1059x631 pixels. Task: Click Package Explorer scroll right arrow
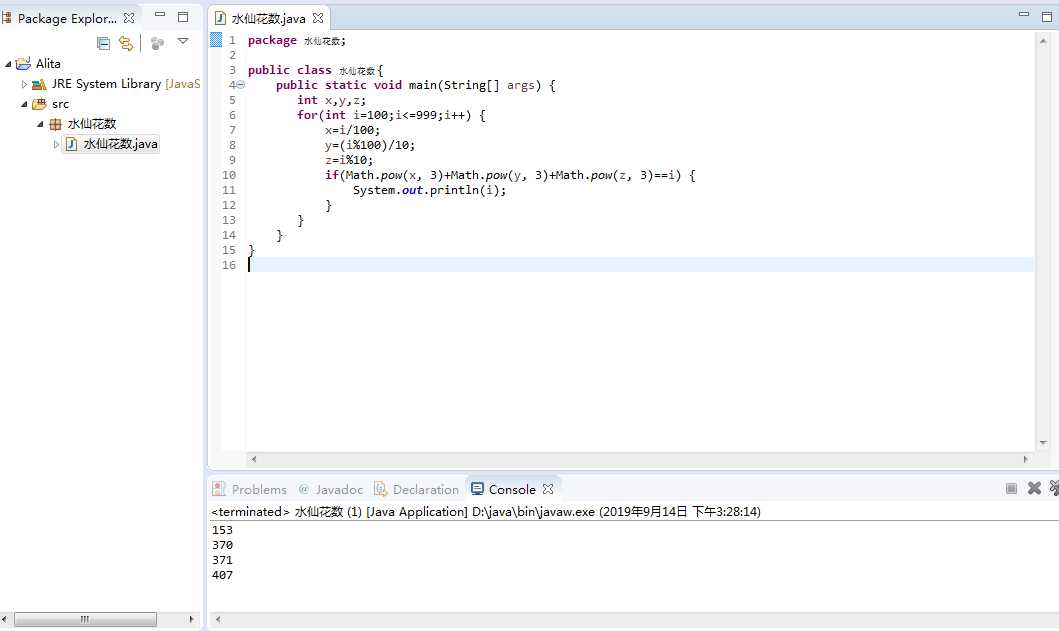(x=191, y=619)
